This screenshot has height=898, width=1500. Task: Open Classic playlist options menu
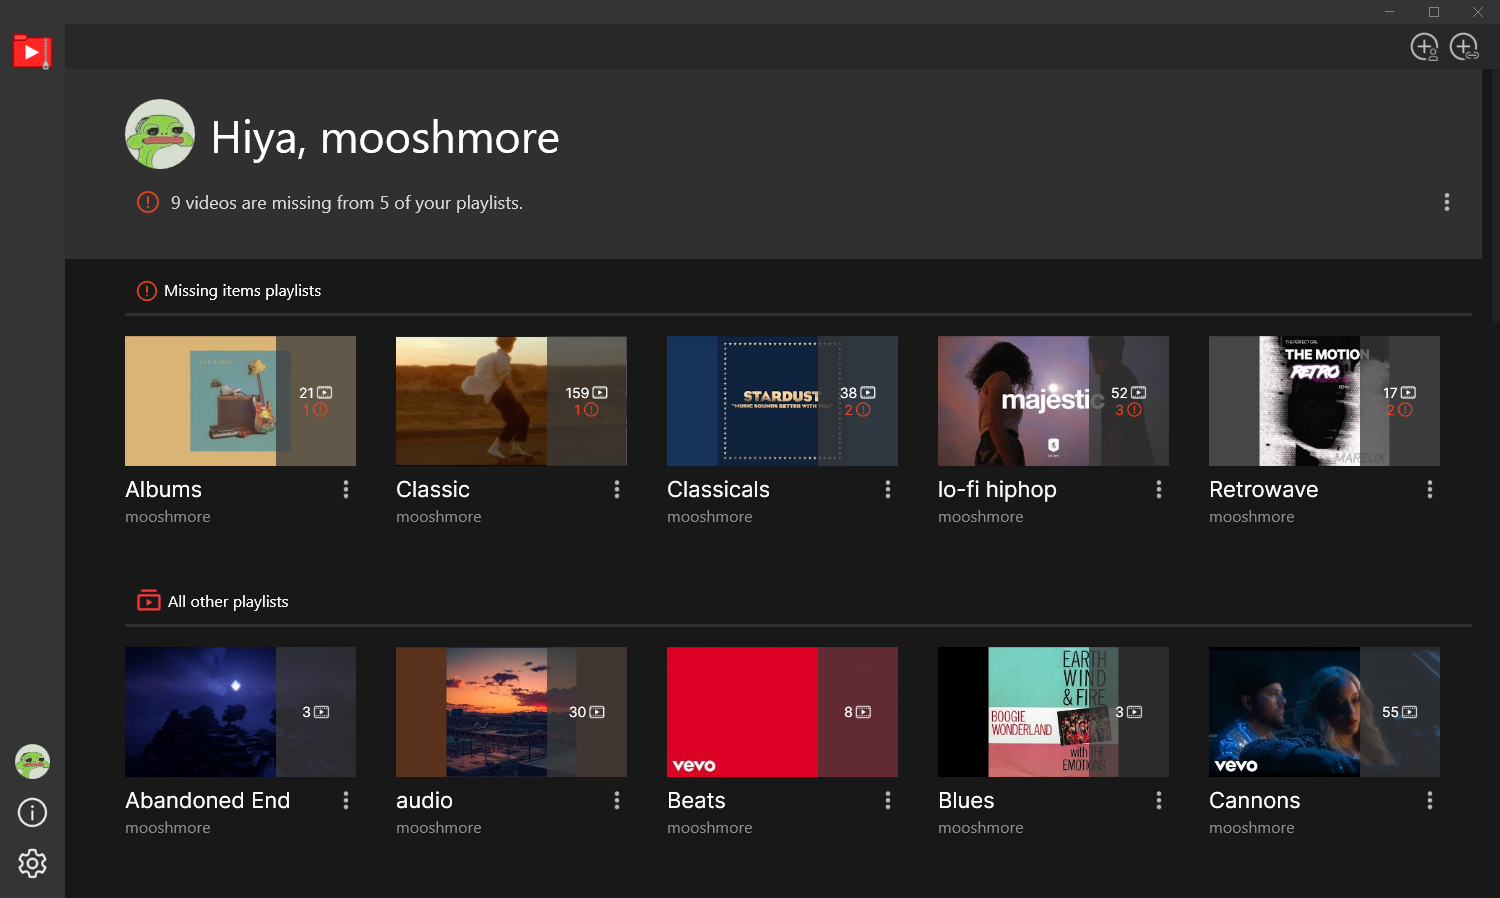coord(617,489)
